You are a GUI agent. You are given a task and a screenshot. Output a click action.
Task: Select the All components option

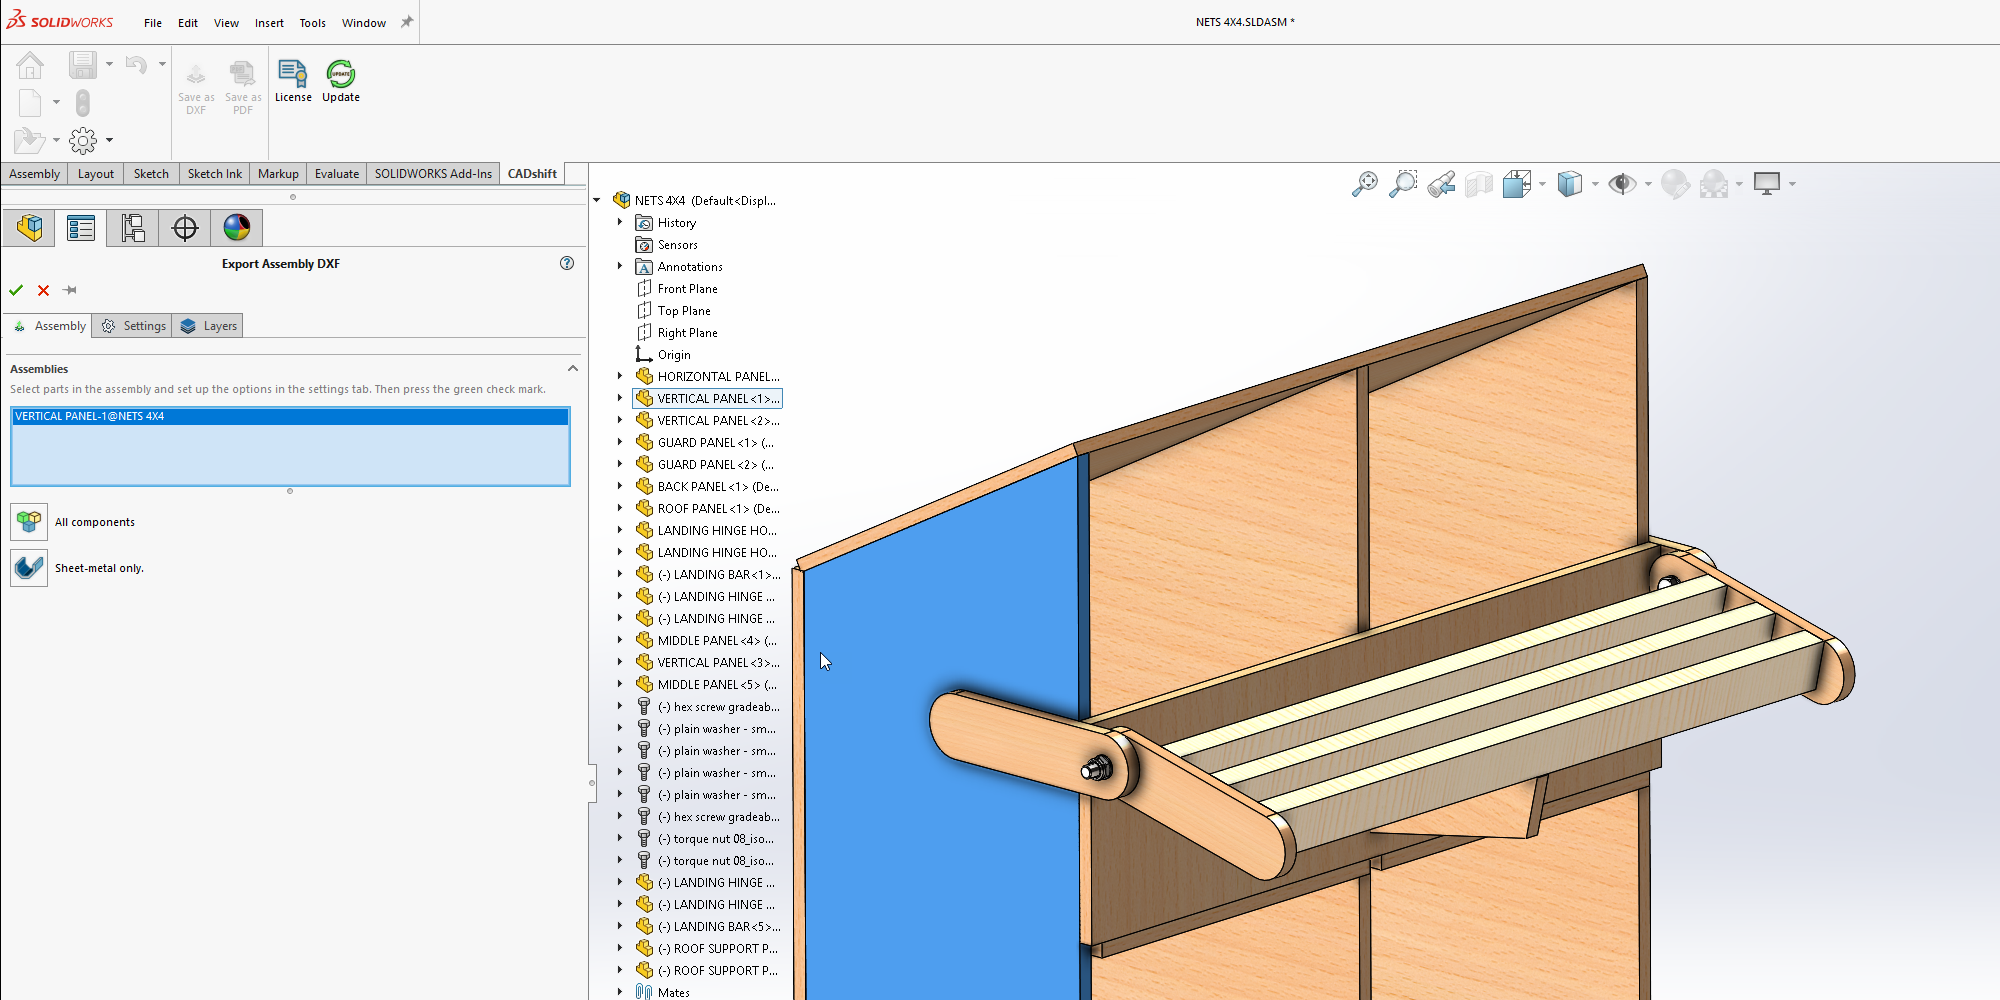tap(29, 522)
